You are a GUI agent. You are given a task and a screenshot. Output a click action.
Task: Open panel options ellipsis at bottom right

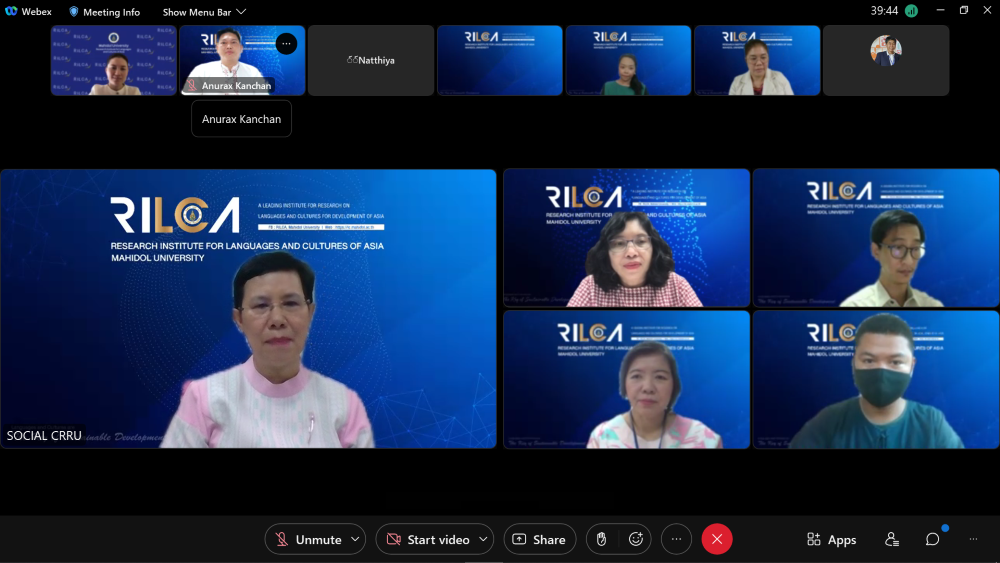pos(973,539)
